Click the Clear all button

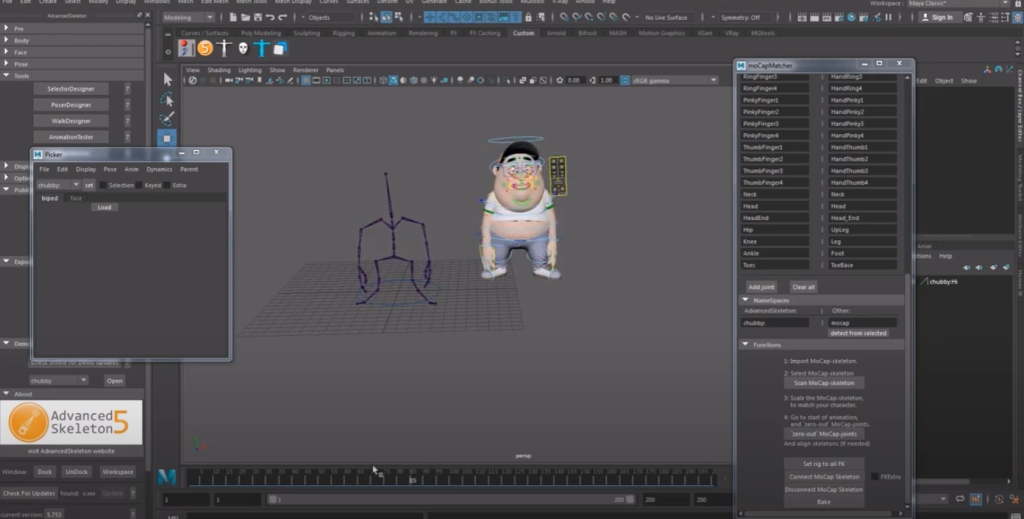coord(803,287)
